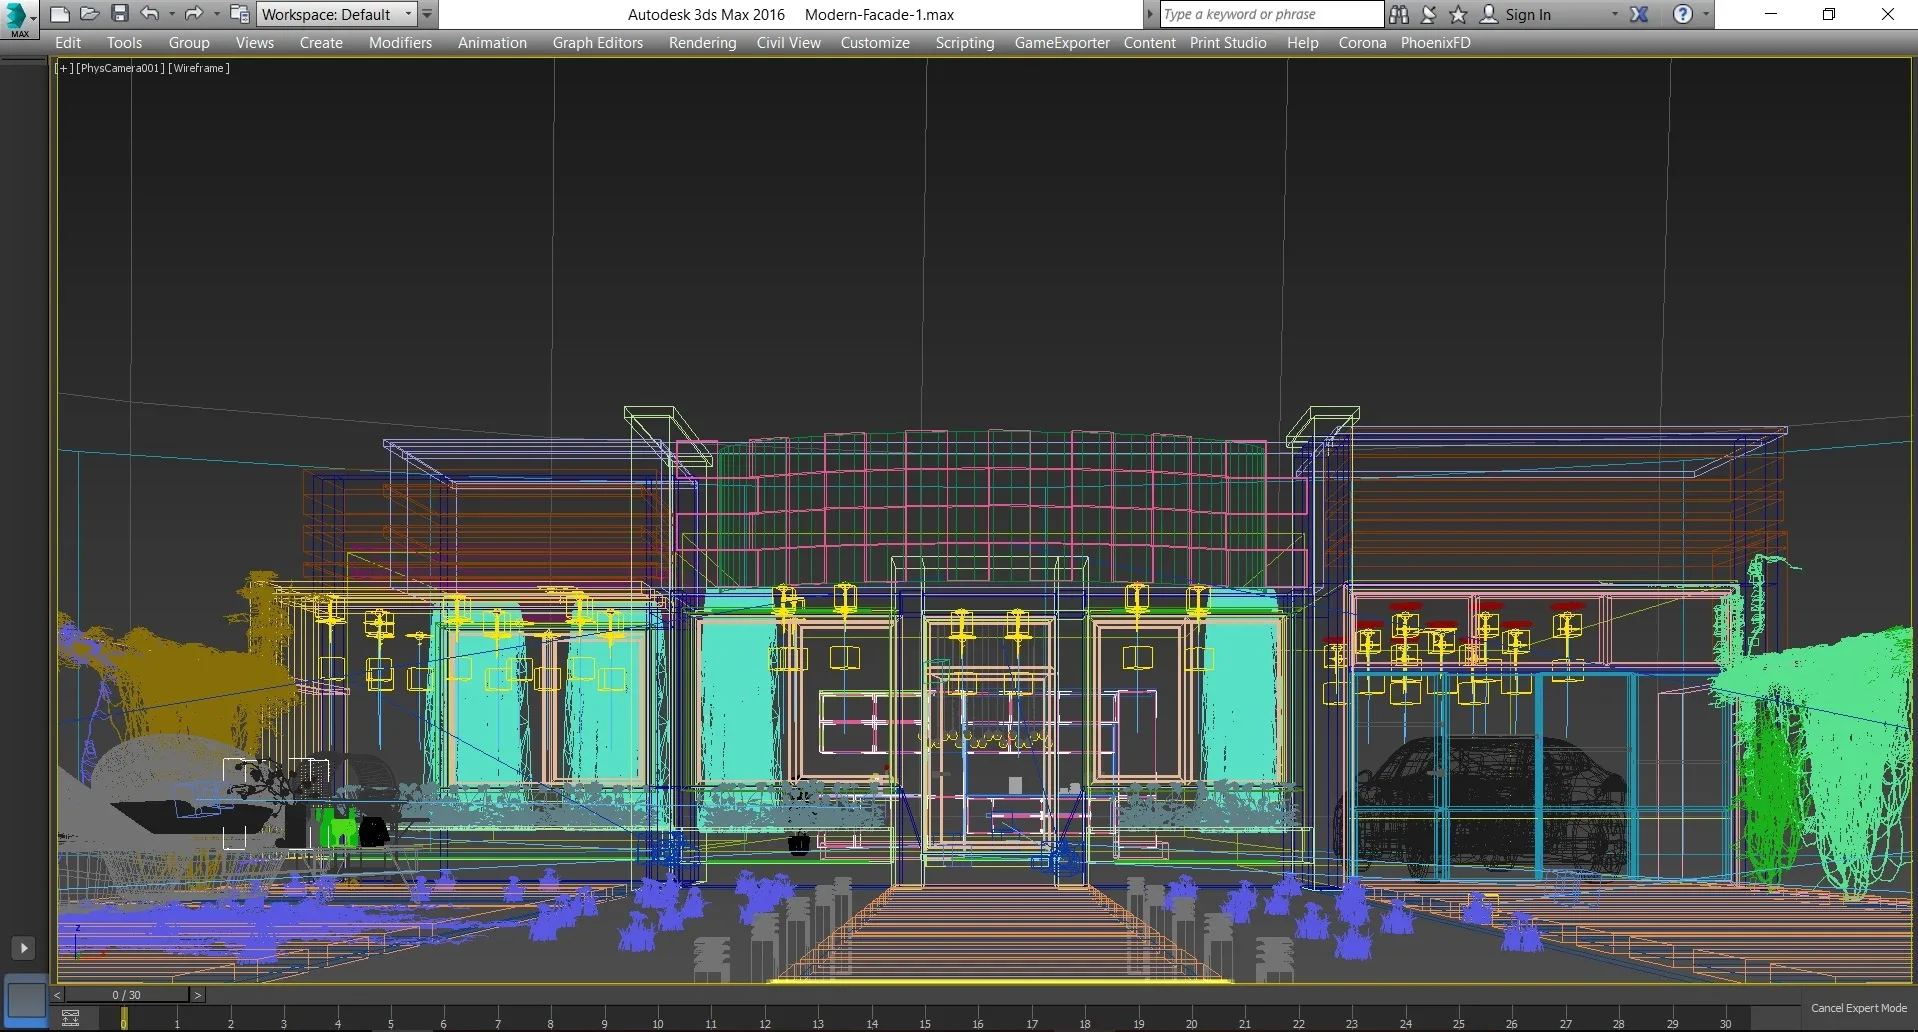
Task: Open the 3ds Max application menu
Action: point(19,18)
